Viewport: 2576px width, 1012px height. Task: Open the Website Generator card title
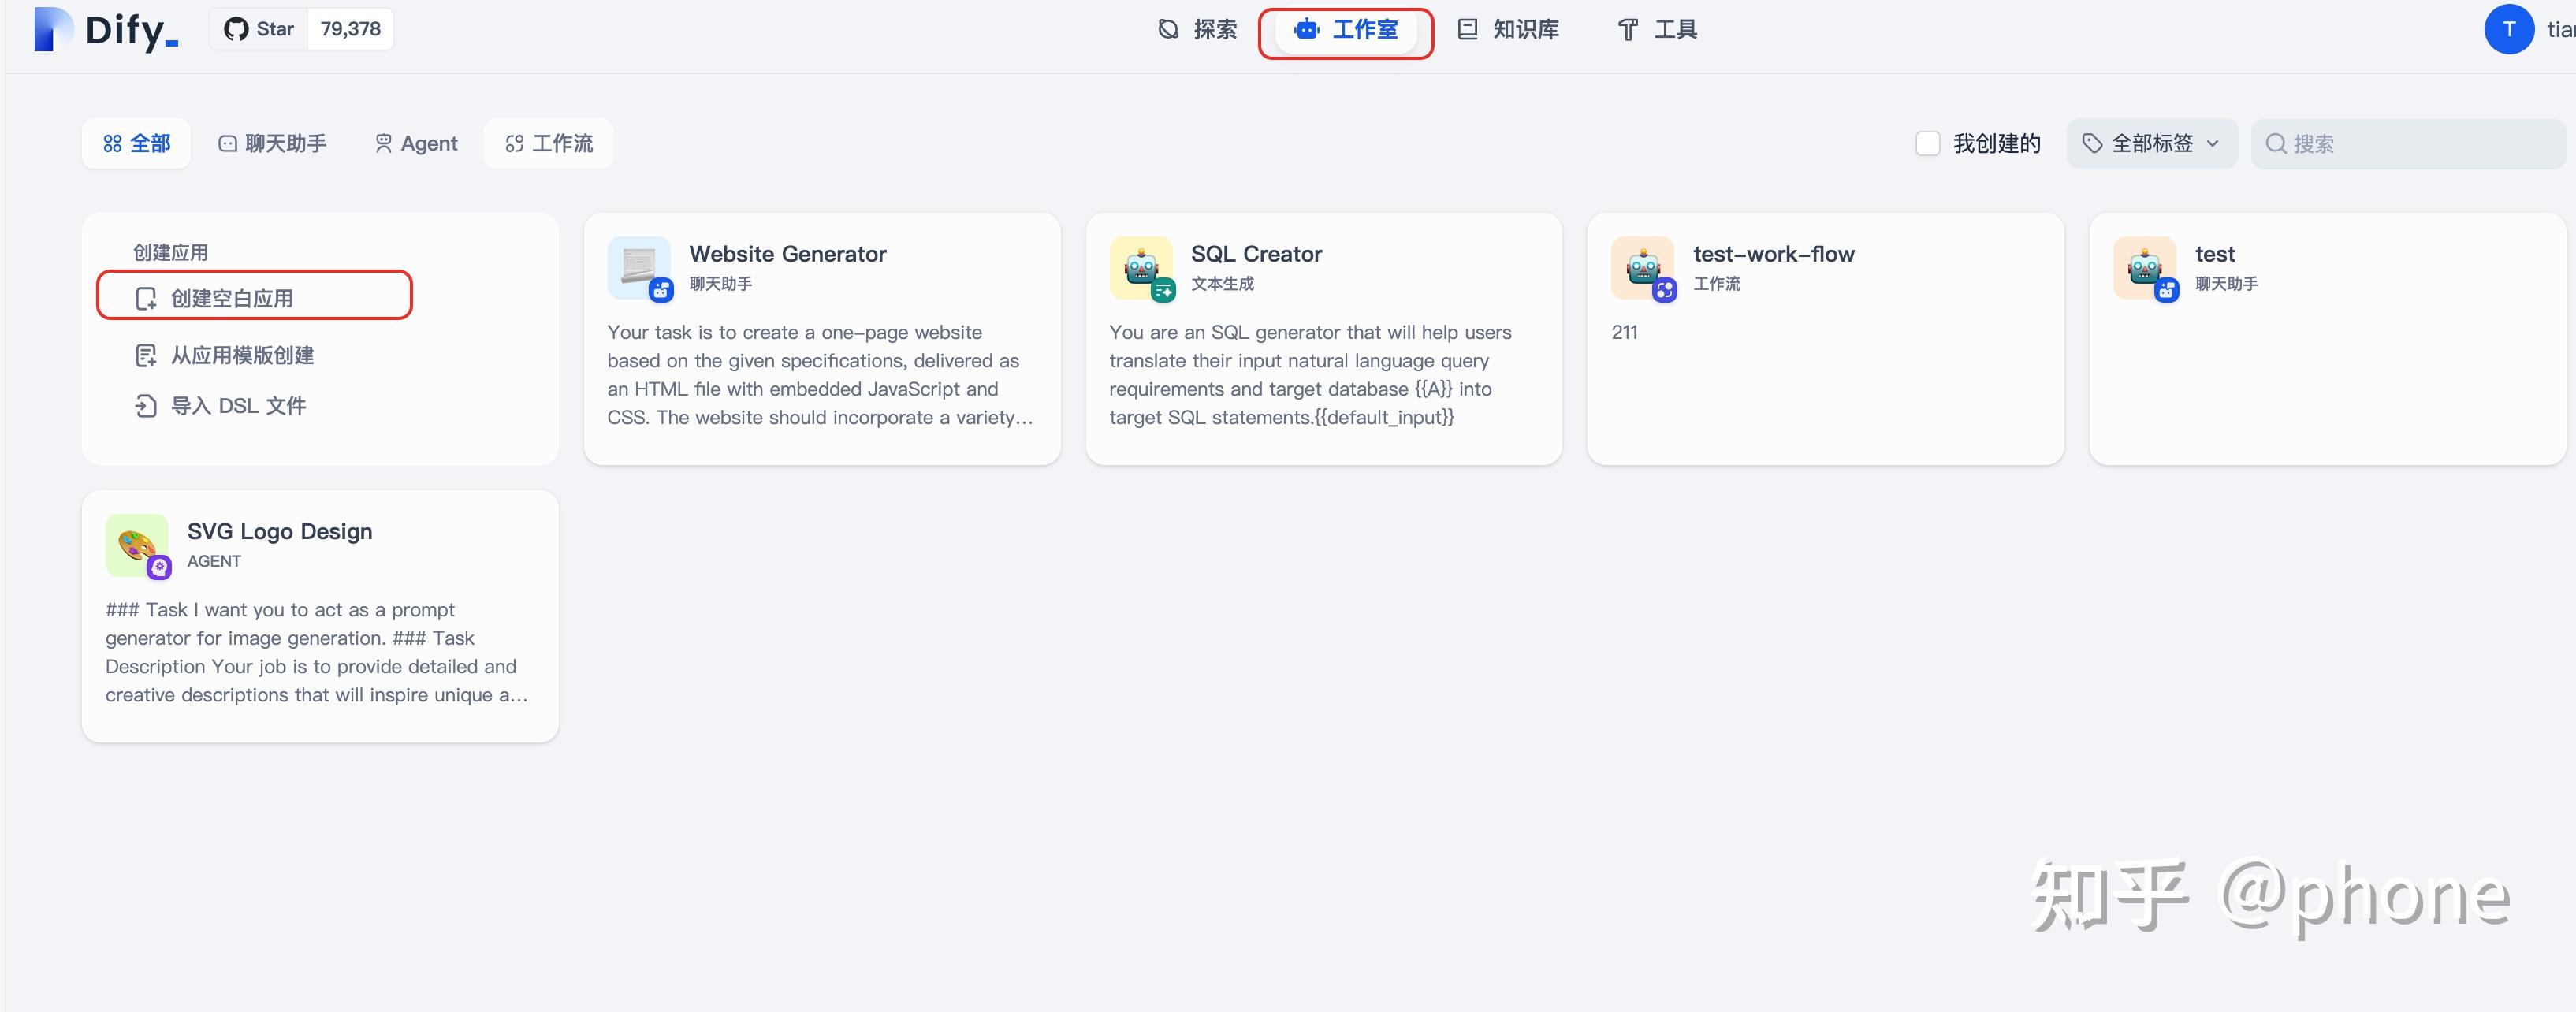(x=787, y=254)
